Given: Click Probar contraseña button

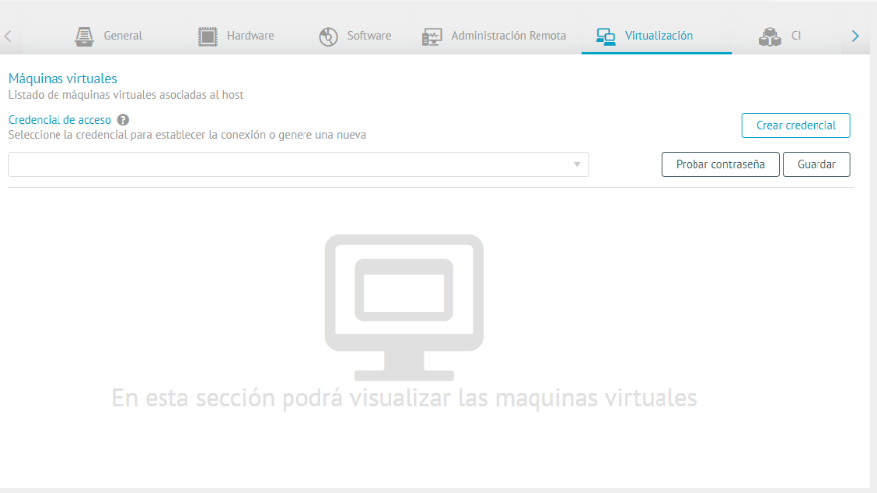Looking at the screenshot, I should click(720, 165).
